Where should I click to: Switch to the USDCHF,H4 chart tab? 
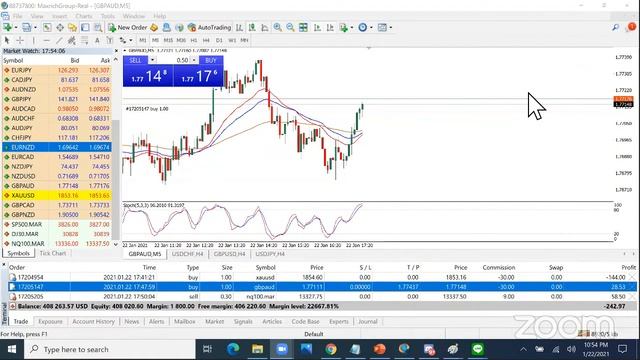click(187, 254)
